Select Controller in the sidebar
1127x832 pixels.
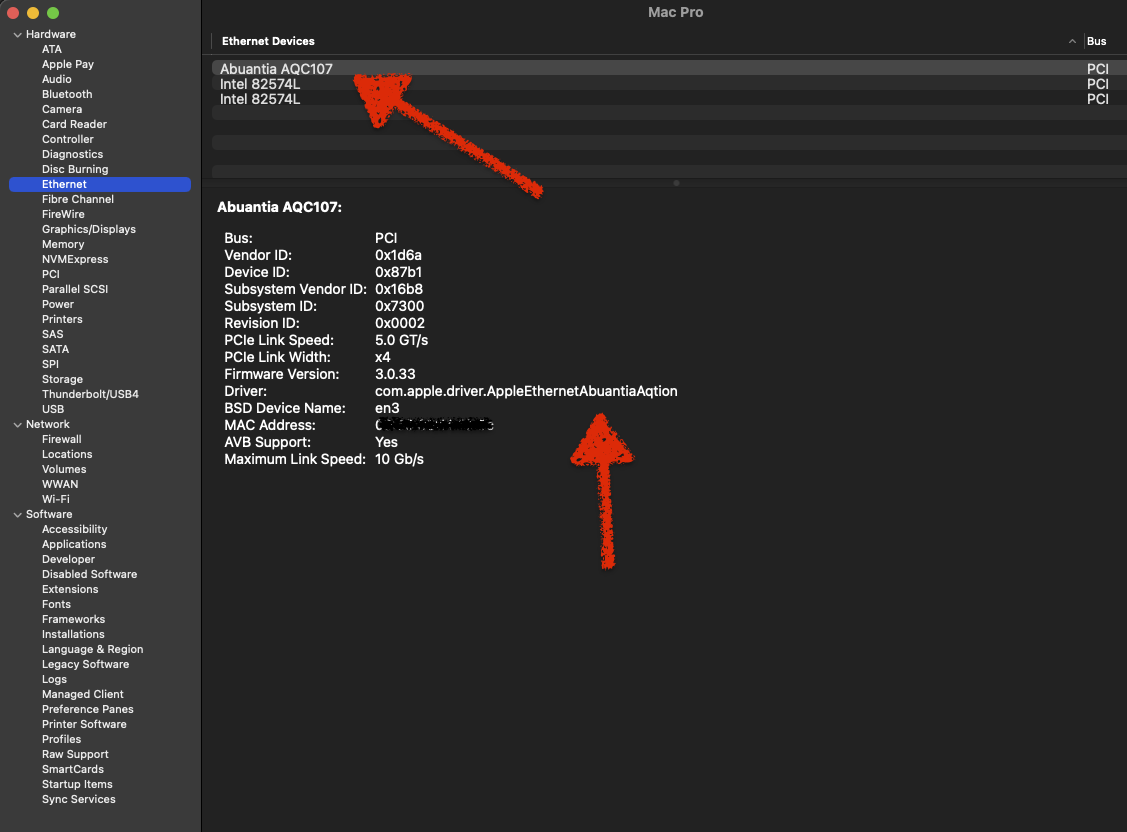click(x=68, y=139)
